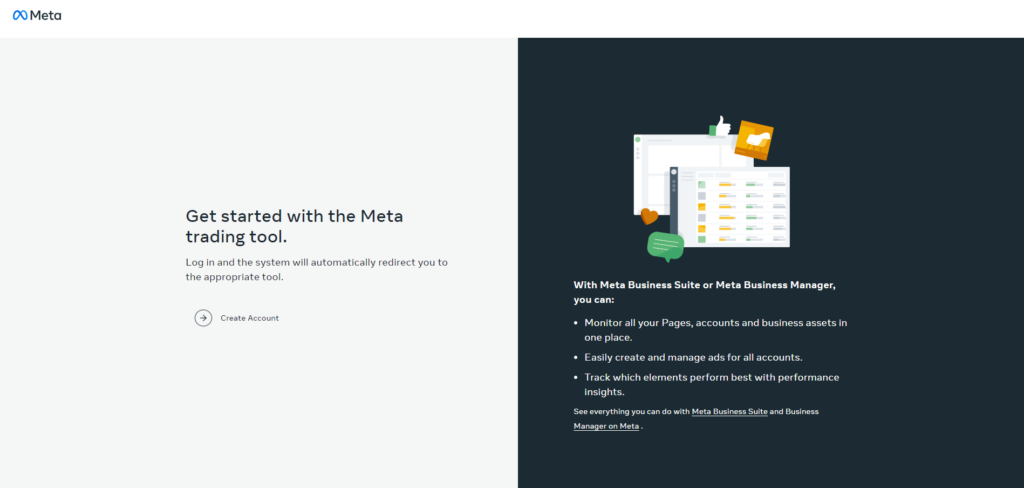Image resolution: width=1024 pixels, height=488 pixels.
Task: Click the circled arrow beside Create Account
Action: [203, 318]
